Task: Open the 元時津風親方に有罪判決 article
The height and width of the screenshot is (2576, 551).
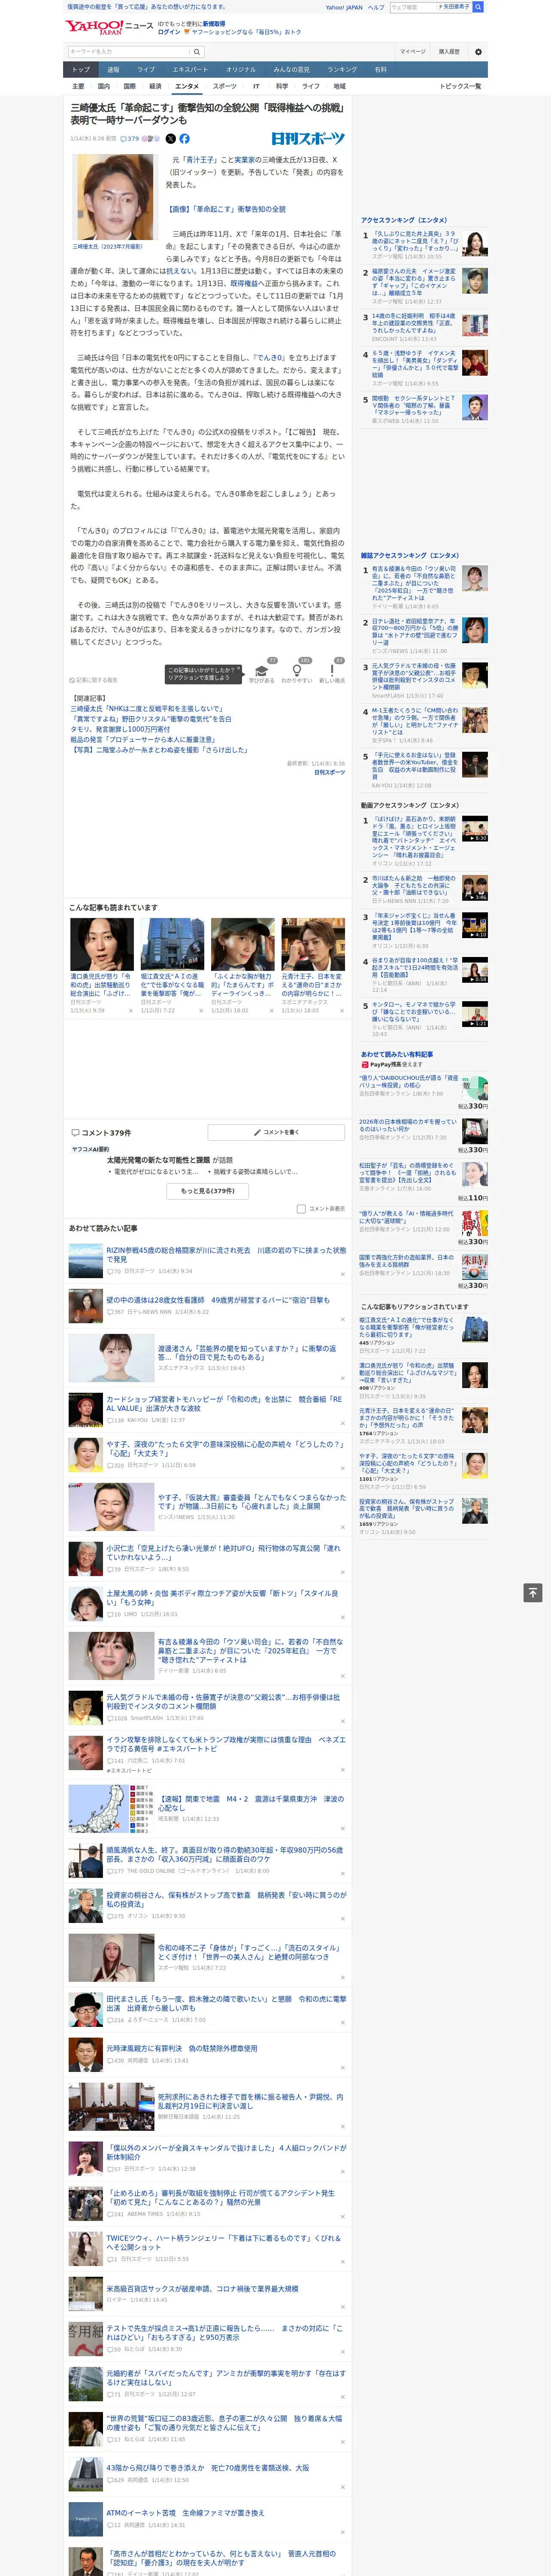Action: 182,2048
